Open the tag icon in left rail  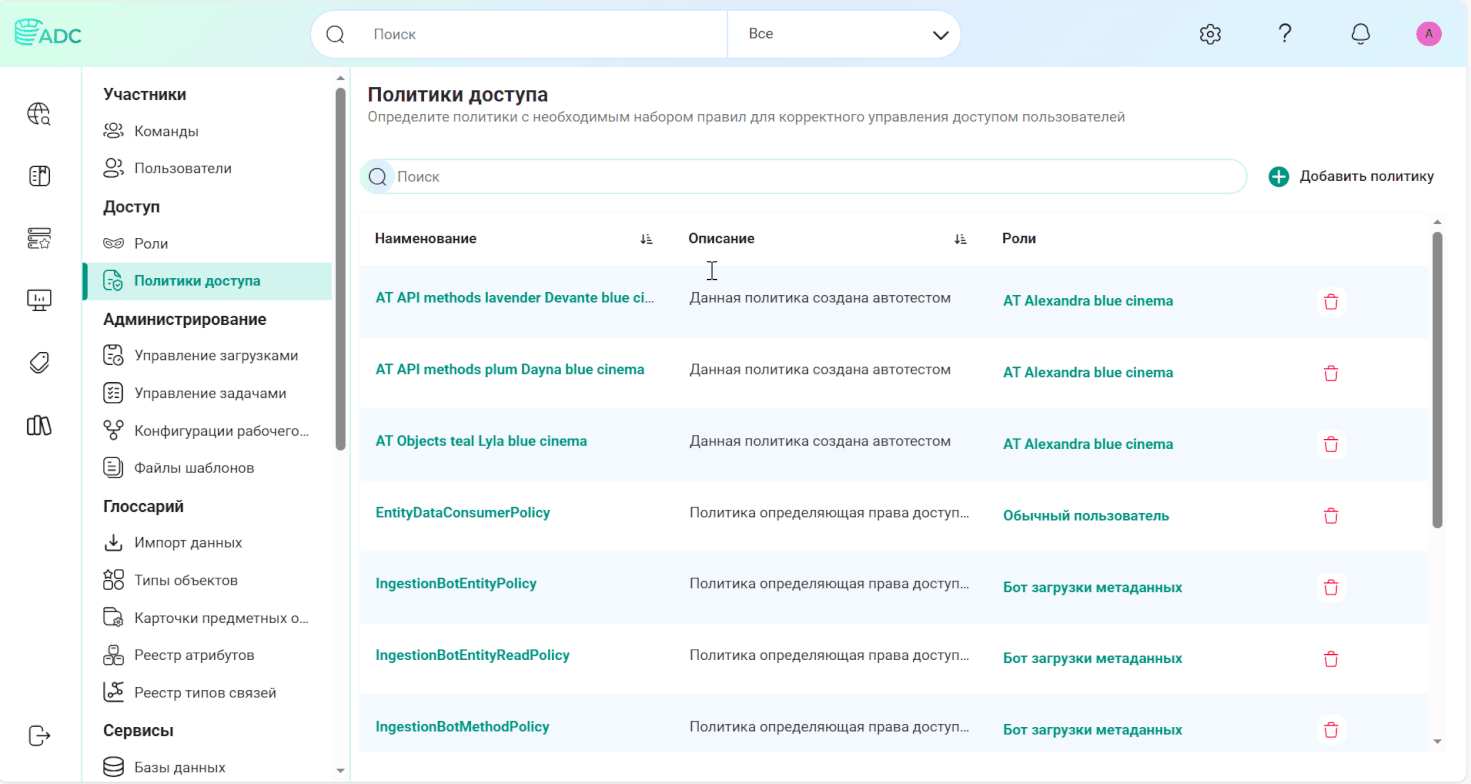[39, 362]
